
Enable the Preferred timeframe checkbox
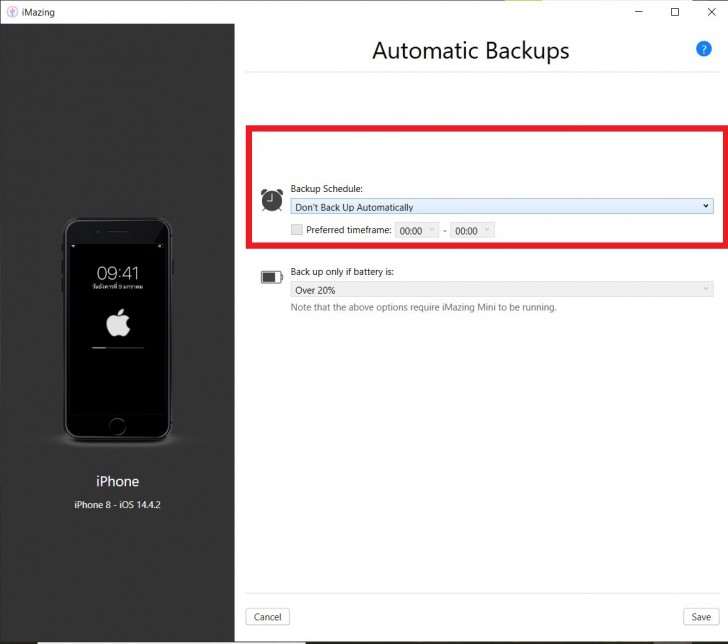(x=297, y=229)
